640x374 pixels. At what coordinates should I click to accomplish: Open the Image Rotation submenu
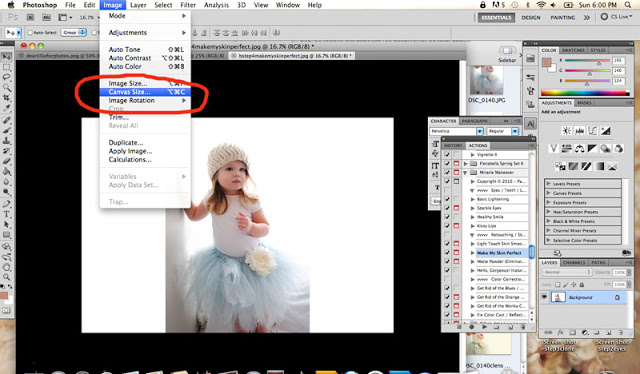[145, 100]
